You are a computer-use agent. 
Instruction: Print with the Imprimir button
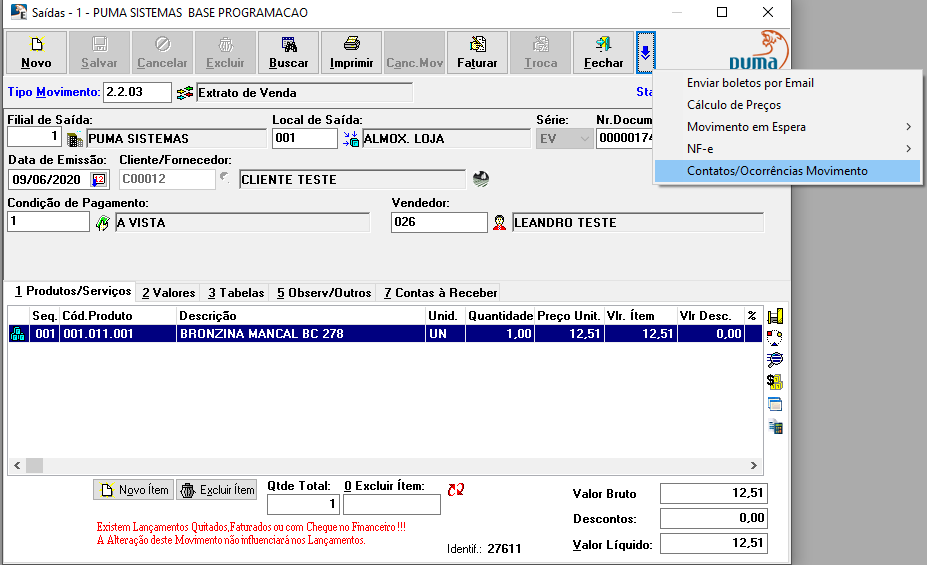(x=351, y=53)
